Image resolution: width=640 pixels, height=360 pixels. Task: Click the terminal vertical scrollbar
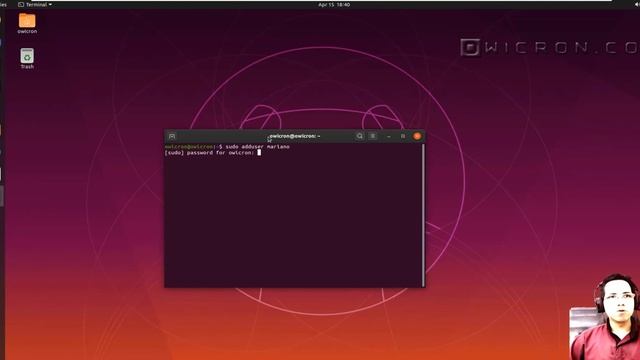tap(423, 215)
